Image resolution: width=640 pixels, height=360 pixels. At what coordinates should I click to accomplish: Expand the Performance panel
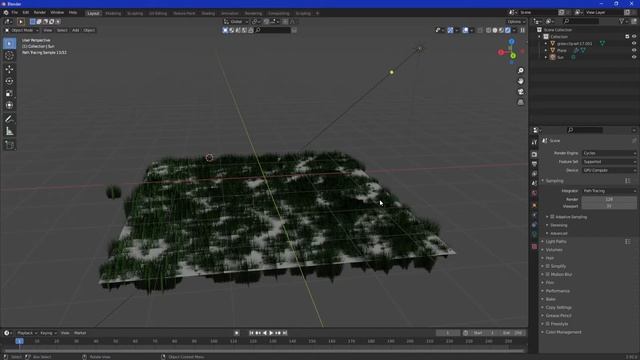coord(557,291)
